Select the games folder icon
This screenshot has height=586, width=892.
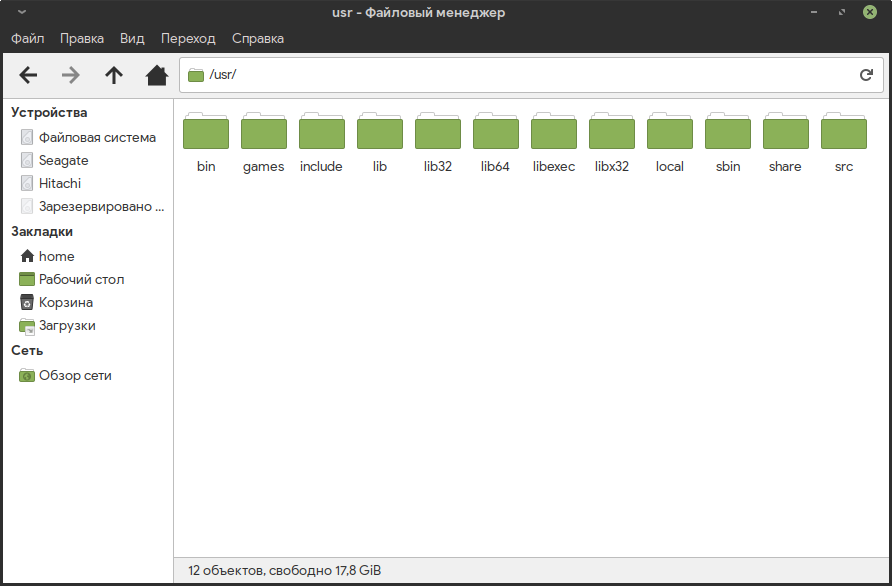pos(264,131)
